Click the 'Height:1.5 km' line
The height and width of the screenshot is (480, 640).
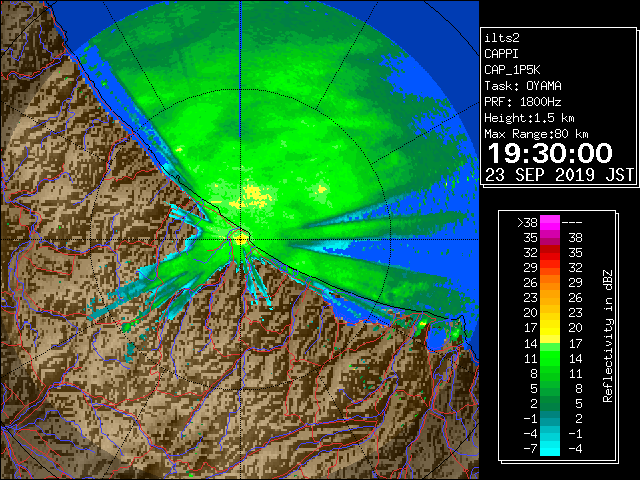(x=529, y=118)
